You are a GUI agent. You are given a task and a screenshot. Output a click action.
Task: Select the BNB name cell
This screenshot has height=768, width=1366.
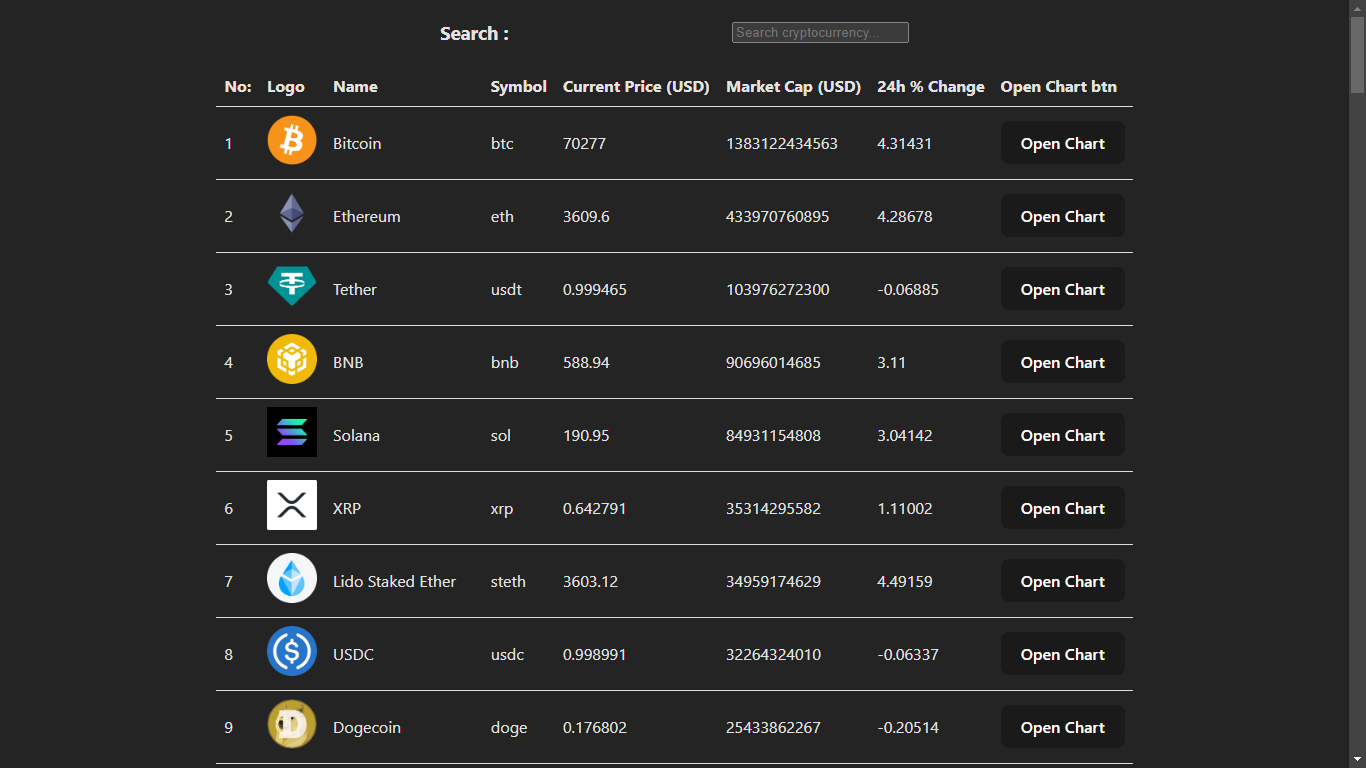pyautogui.click(x=348, y=363)
